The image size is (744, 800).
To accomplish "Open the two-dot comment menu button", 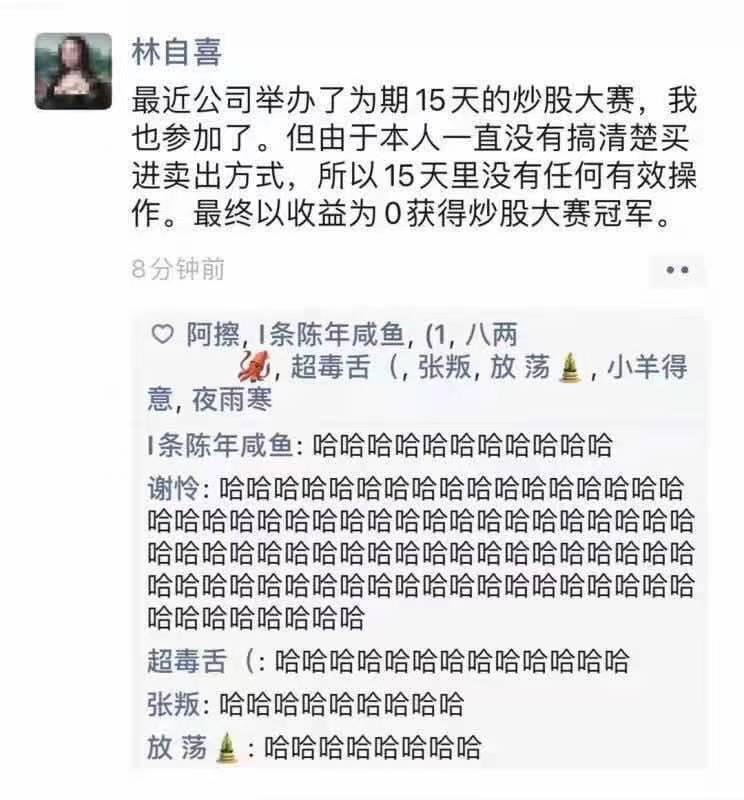I will (677, 270).
